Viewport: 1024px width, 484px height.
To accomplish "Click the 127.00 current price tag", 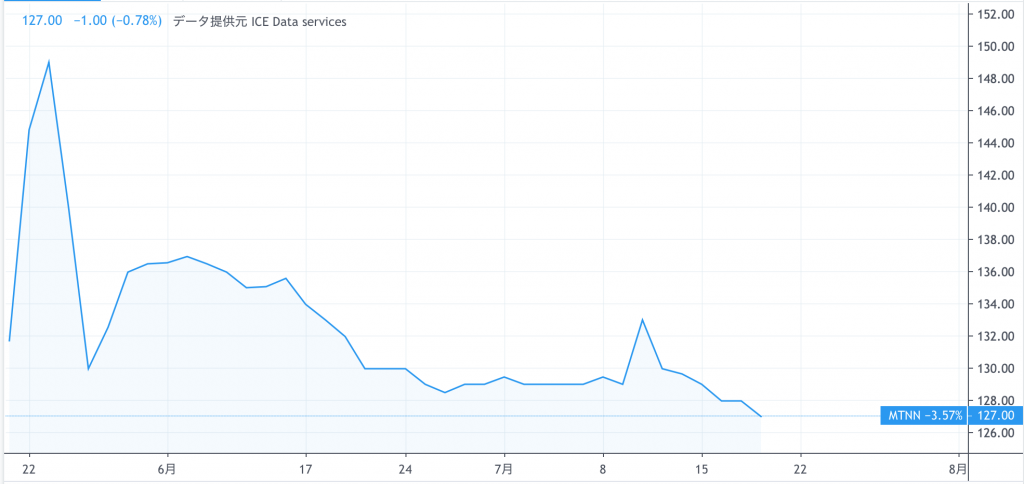I will pyautogui.click(x=995, y=415).
